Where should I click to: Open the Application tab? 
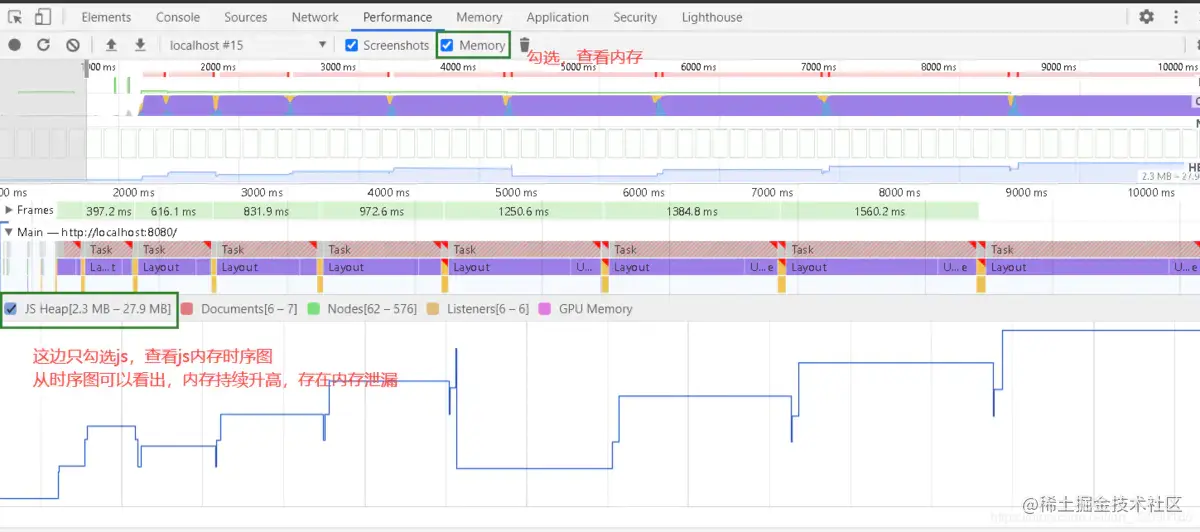click(558, 17)
